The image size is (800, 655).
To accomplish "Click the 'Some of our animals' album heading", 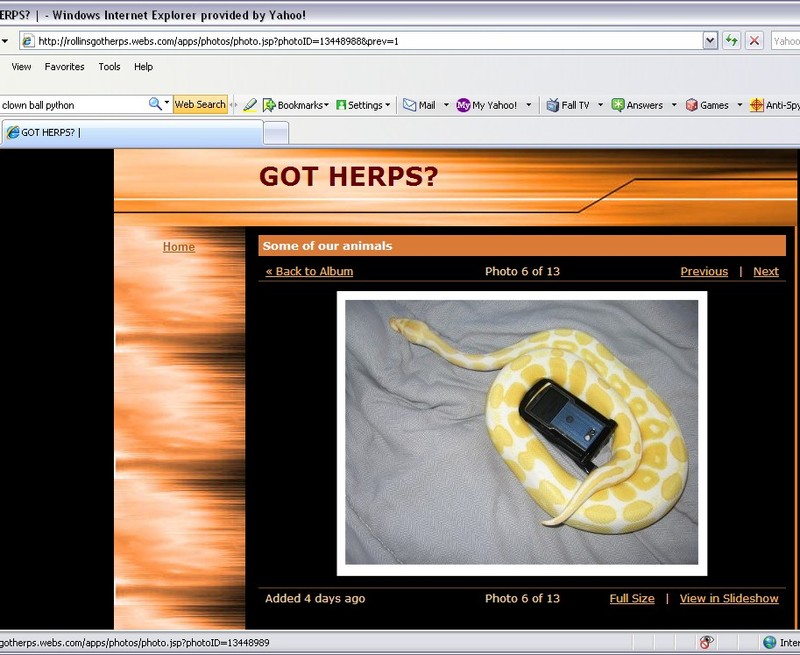I will point(328,246).
